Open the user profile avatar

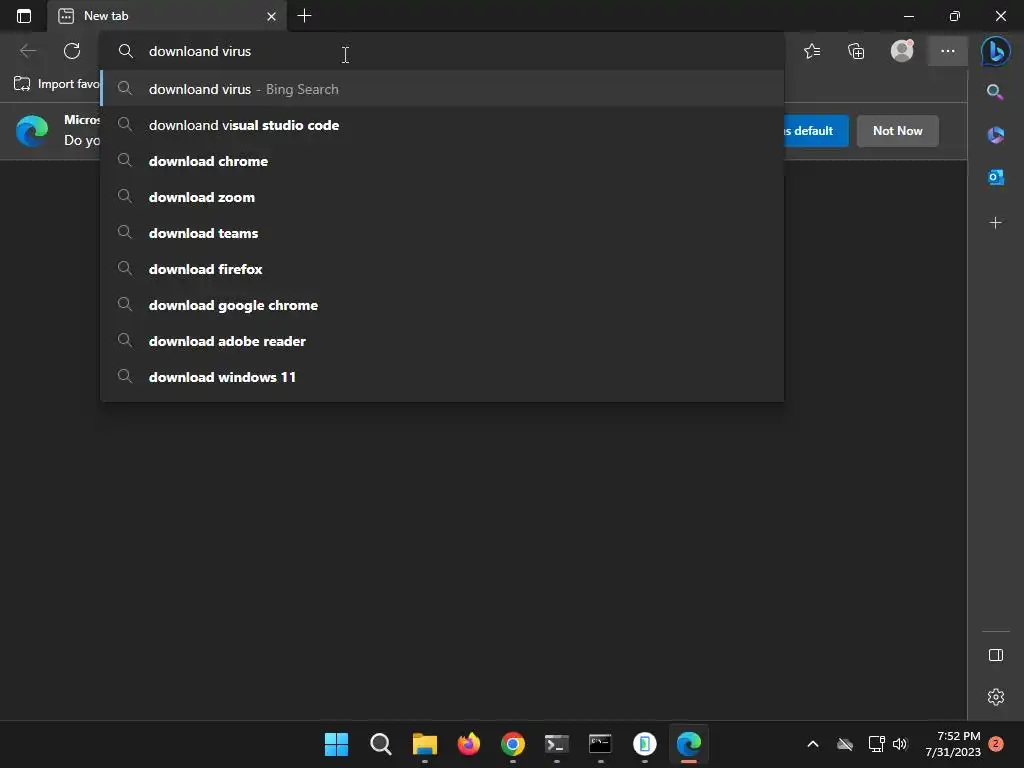(x=902, y=51)
